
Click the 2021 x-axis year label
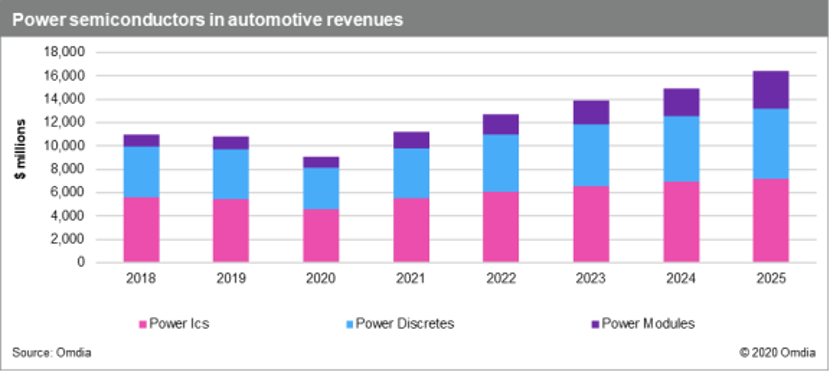point(411,279)
